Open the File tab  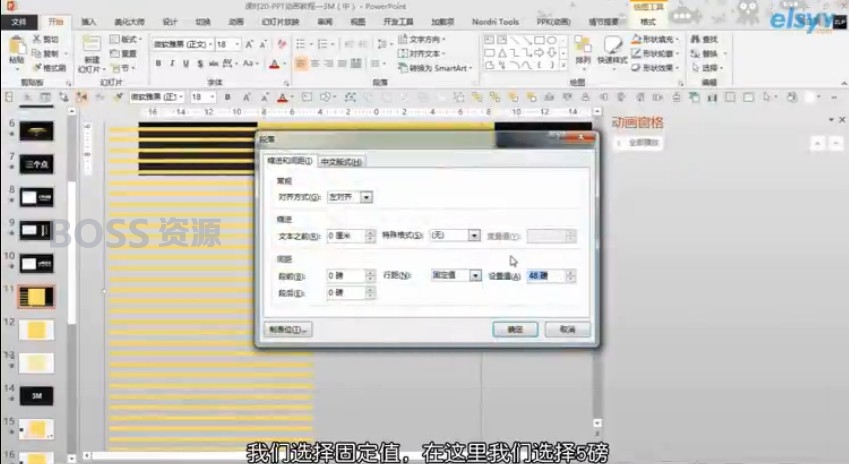coord(19,22)
